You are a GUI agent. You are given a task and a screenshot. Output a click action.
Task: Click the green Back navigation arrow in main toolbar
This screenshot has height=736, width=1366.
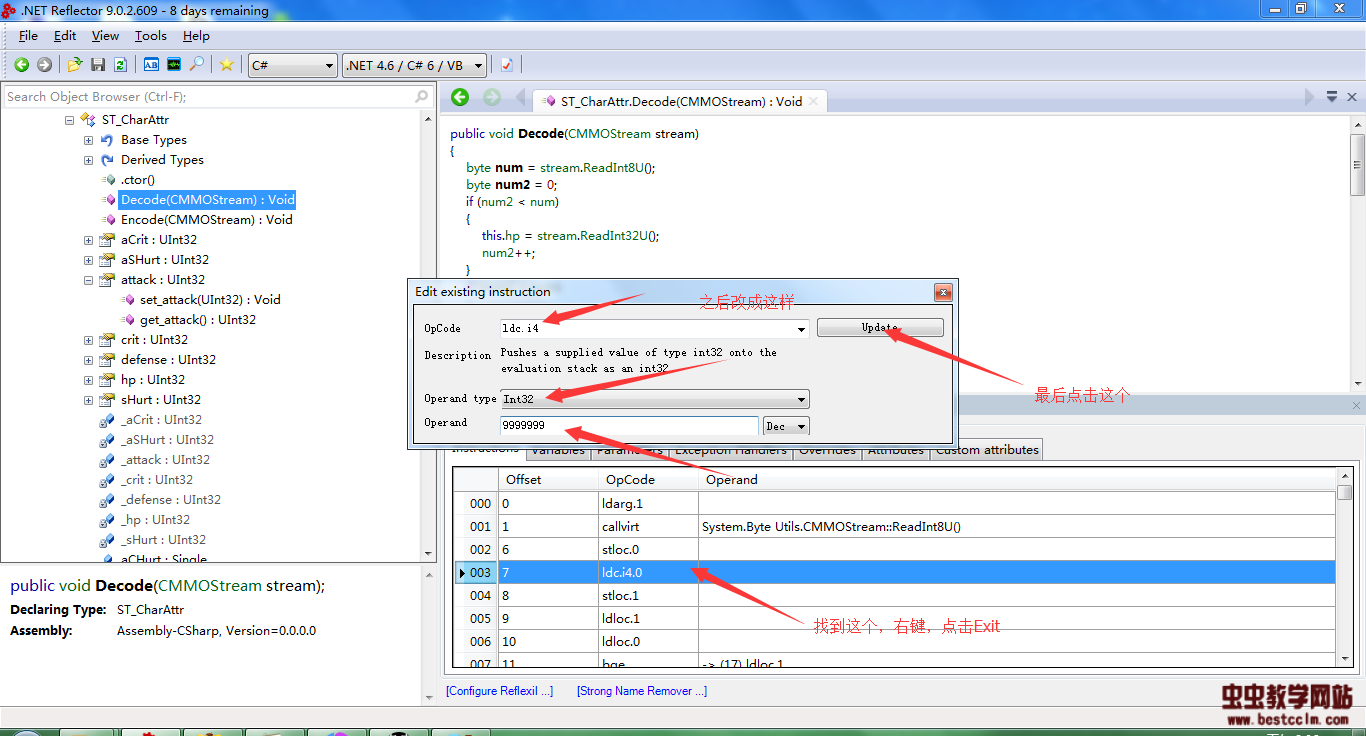pyautogui.click(x=21, y=65)
